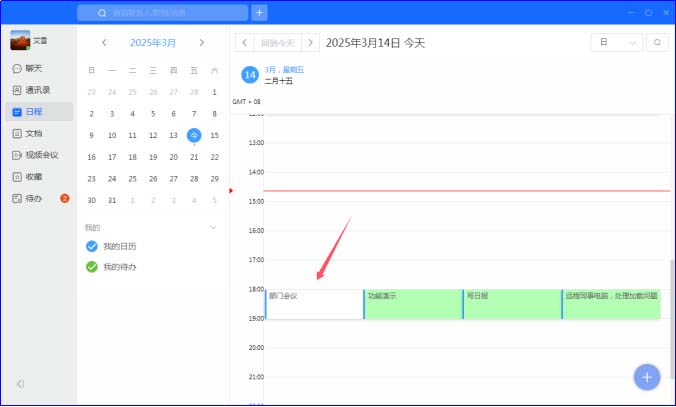Click the 回到今天 button
The height and width of the screenshot is (407, 676).
(x=278, y=43)
